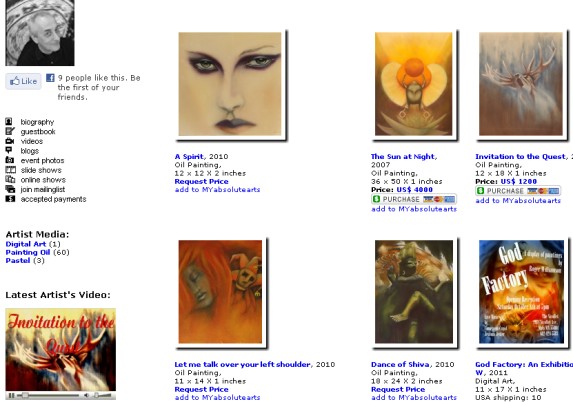Viewport: 573px width, 402px height.
Task: Request Price for Dance of Shiva
Action: (x=398, y=390)
